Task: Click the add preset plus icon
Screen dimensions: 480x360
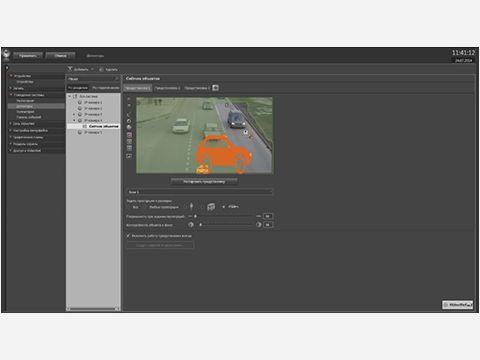Action: click(216, 88)
